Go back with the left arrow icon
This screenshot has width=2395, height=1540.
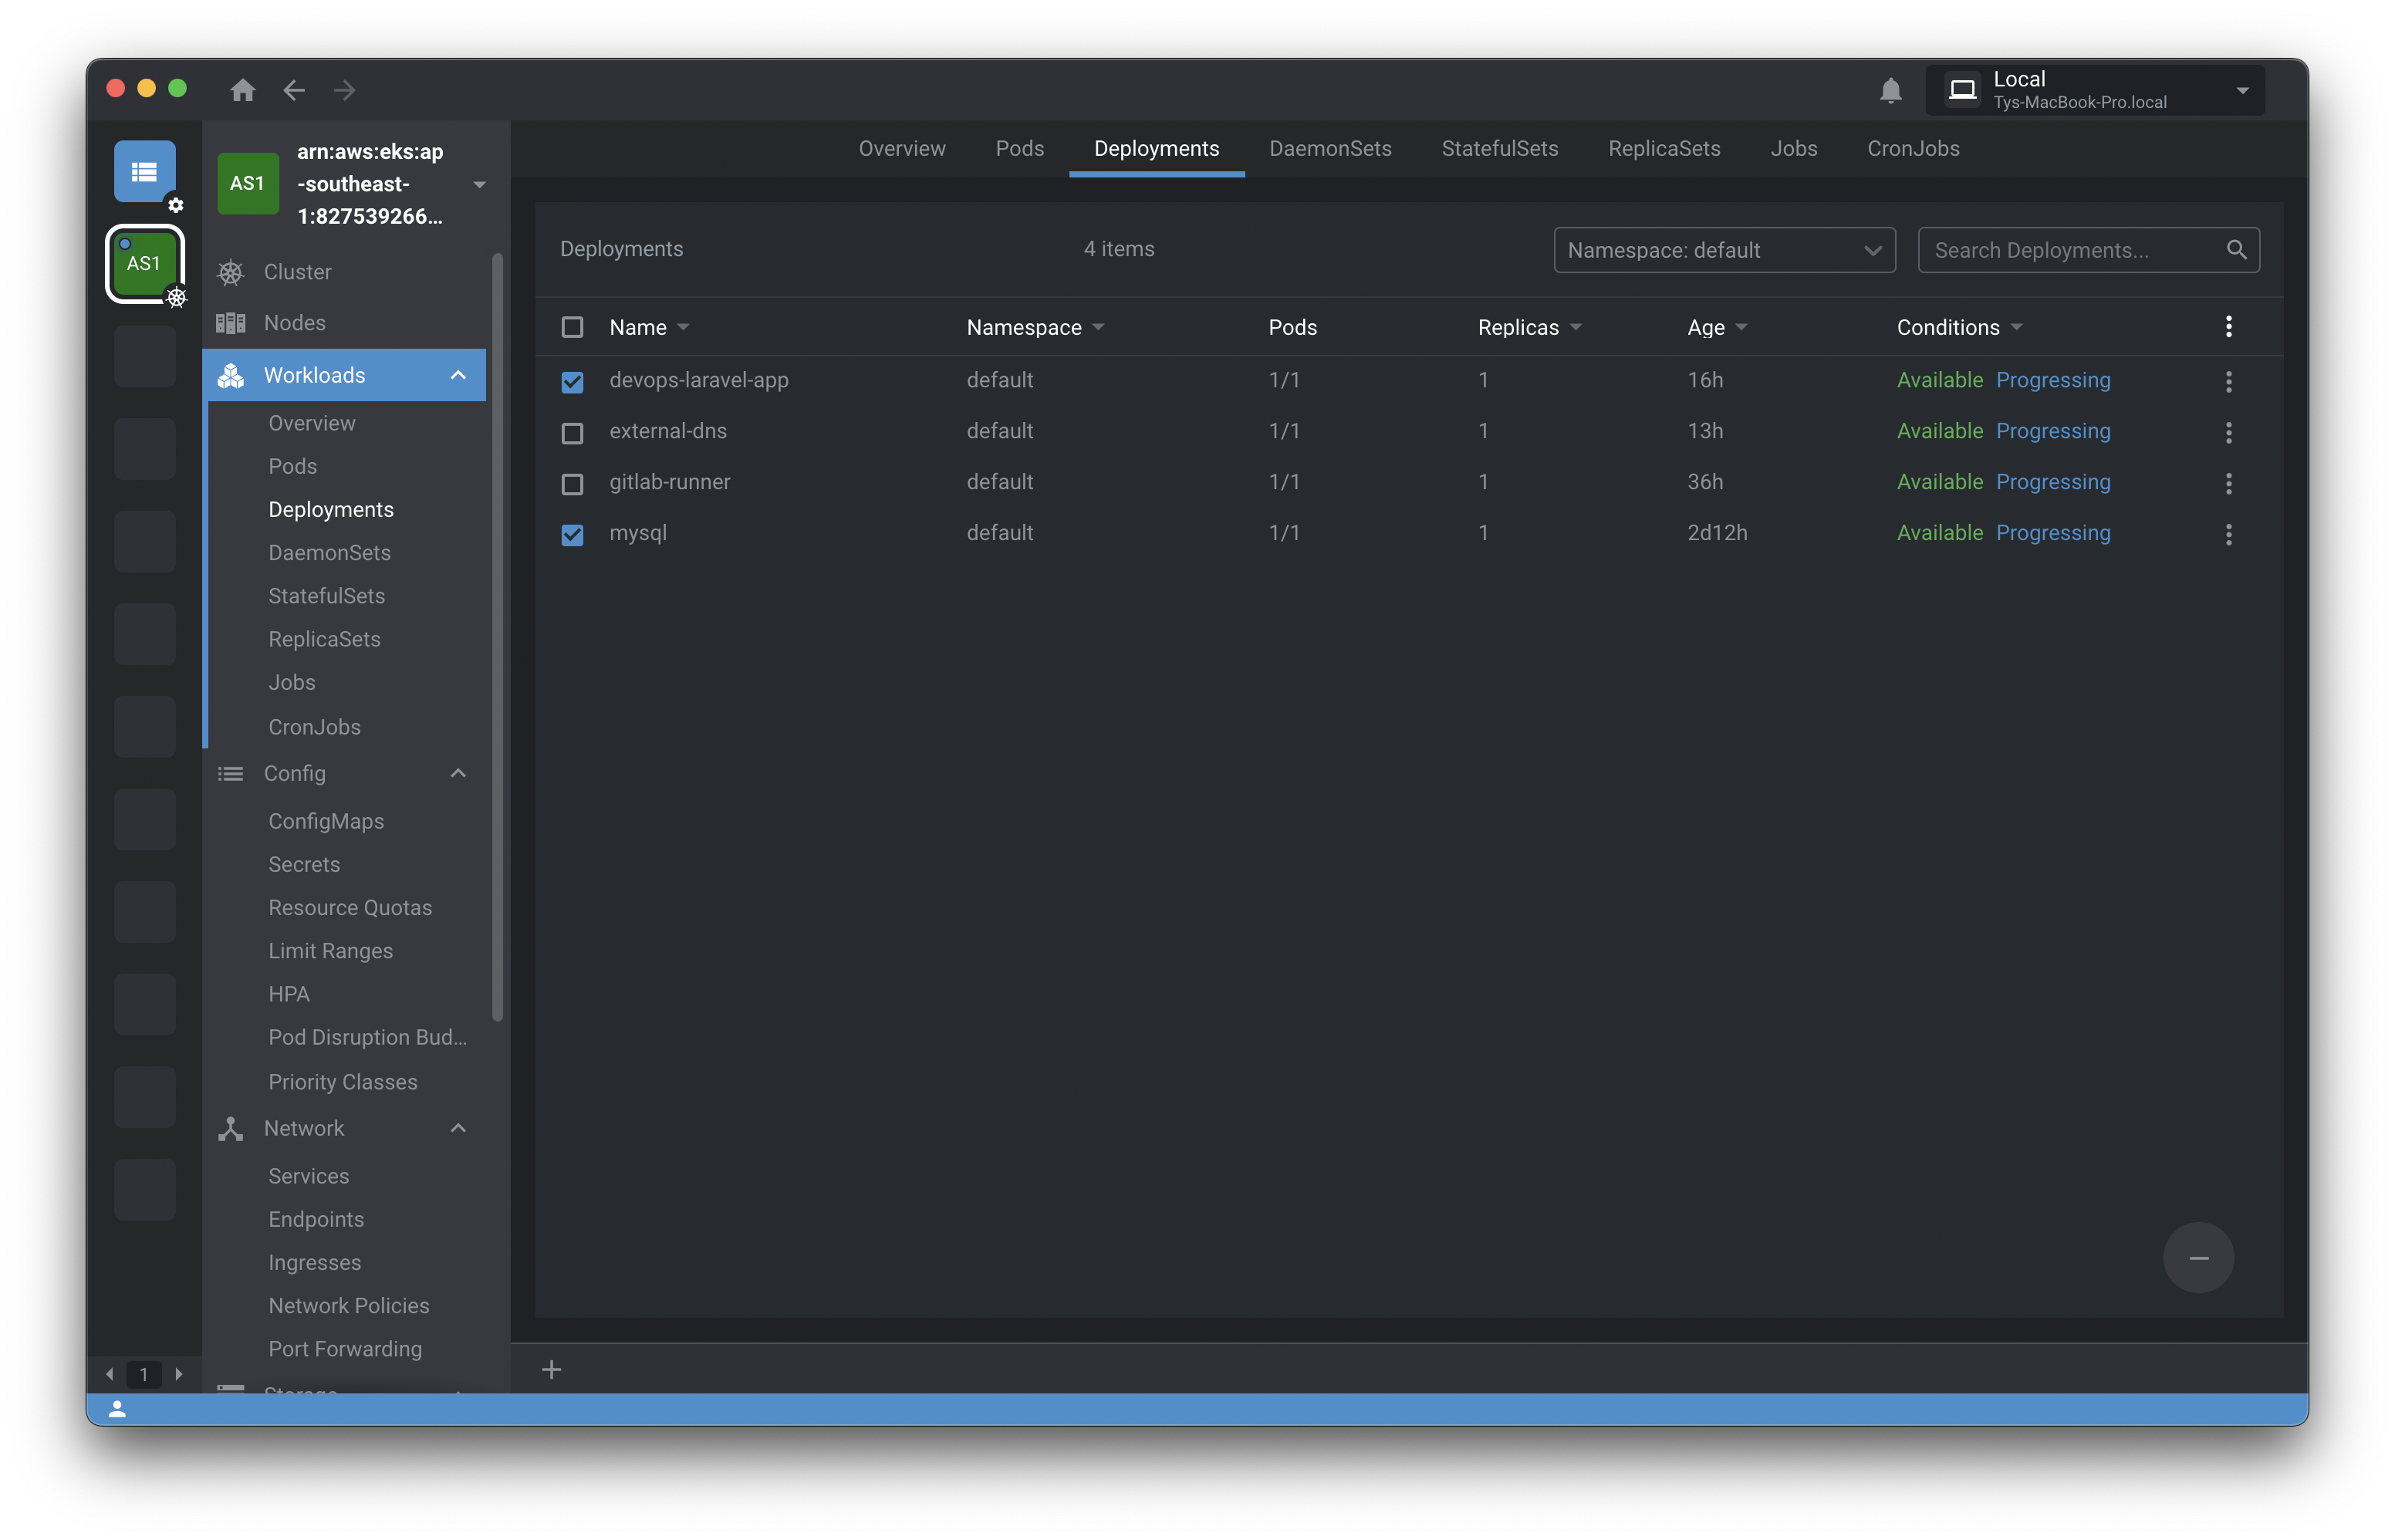(293, 90)
